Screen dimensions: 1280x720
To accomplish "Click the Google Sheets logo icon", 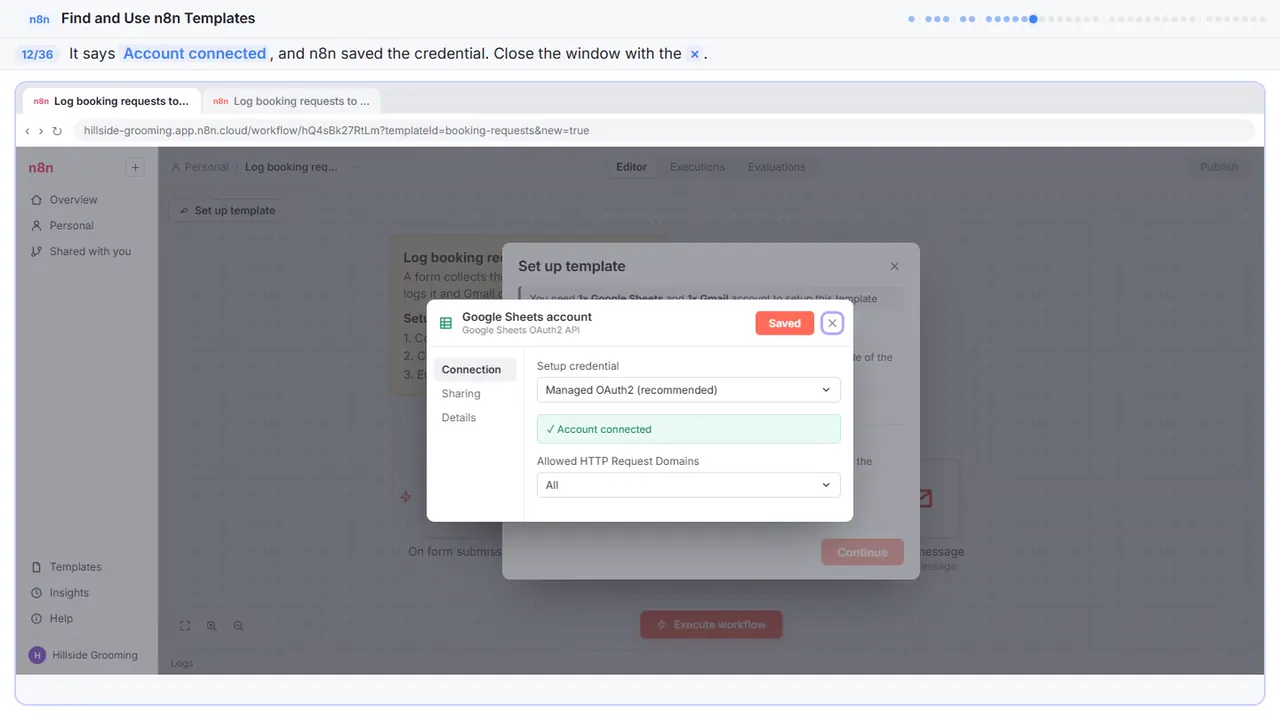I will click(x=446, y=323).
